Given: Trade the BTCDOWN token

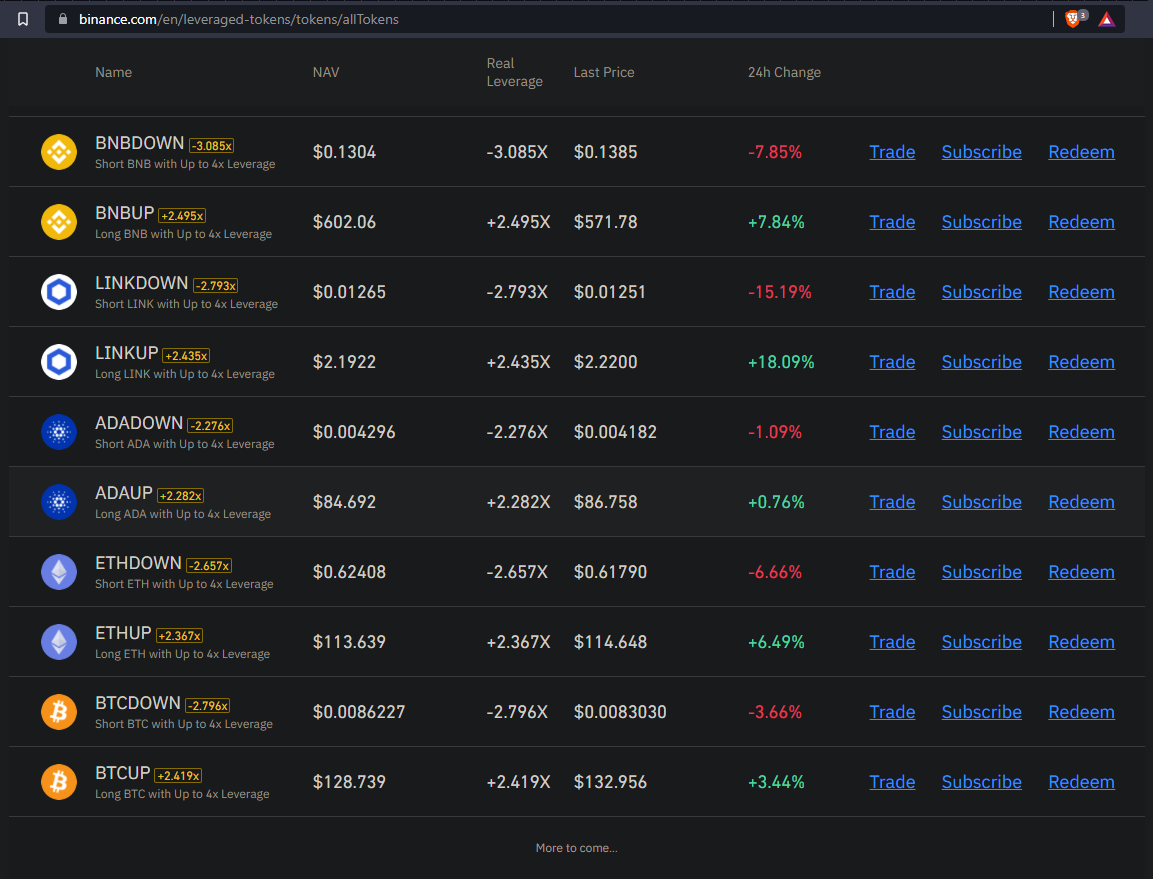Looking at the screenshot, I should point(892,712).
